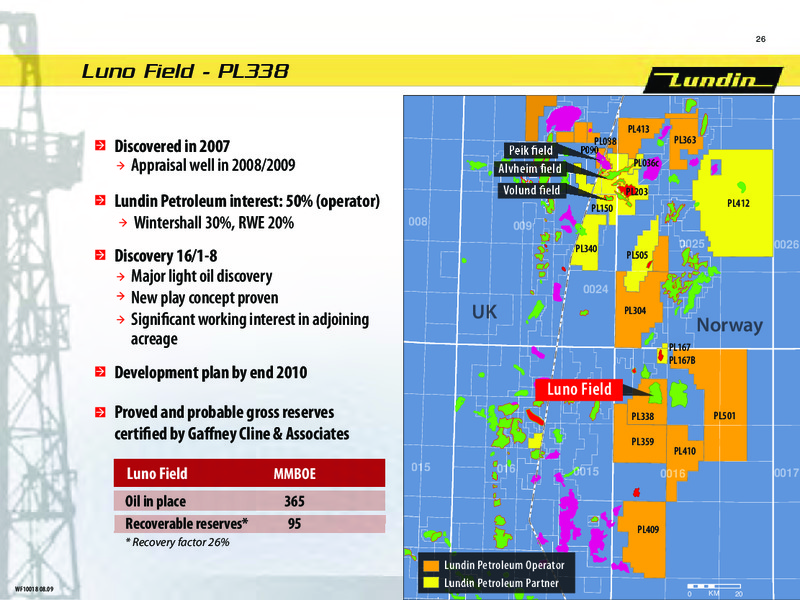
Task: Click the "* Recovery factor 26%" footnote
Action: click(177, 542)
